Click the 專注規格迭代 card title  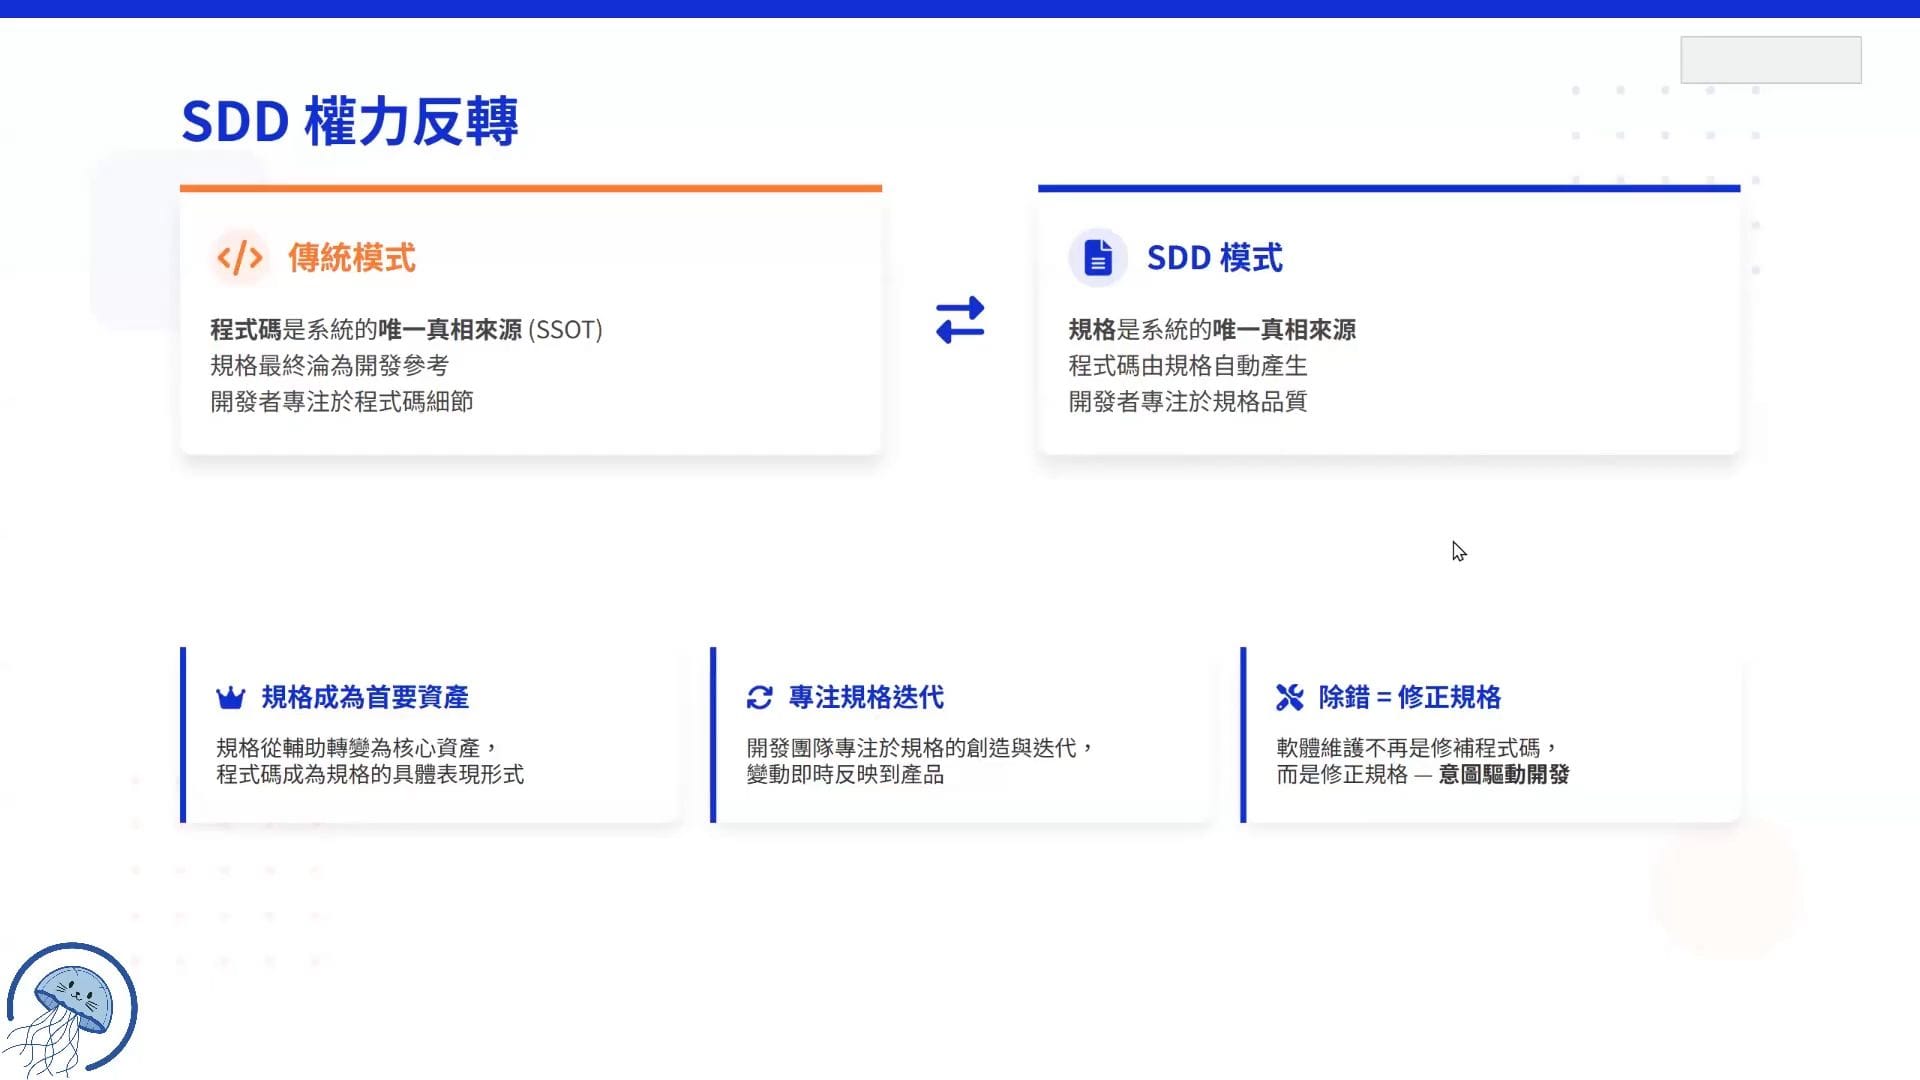pyautogui.click(x=866, y=697)
